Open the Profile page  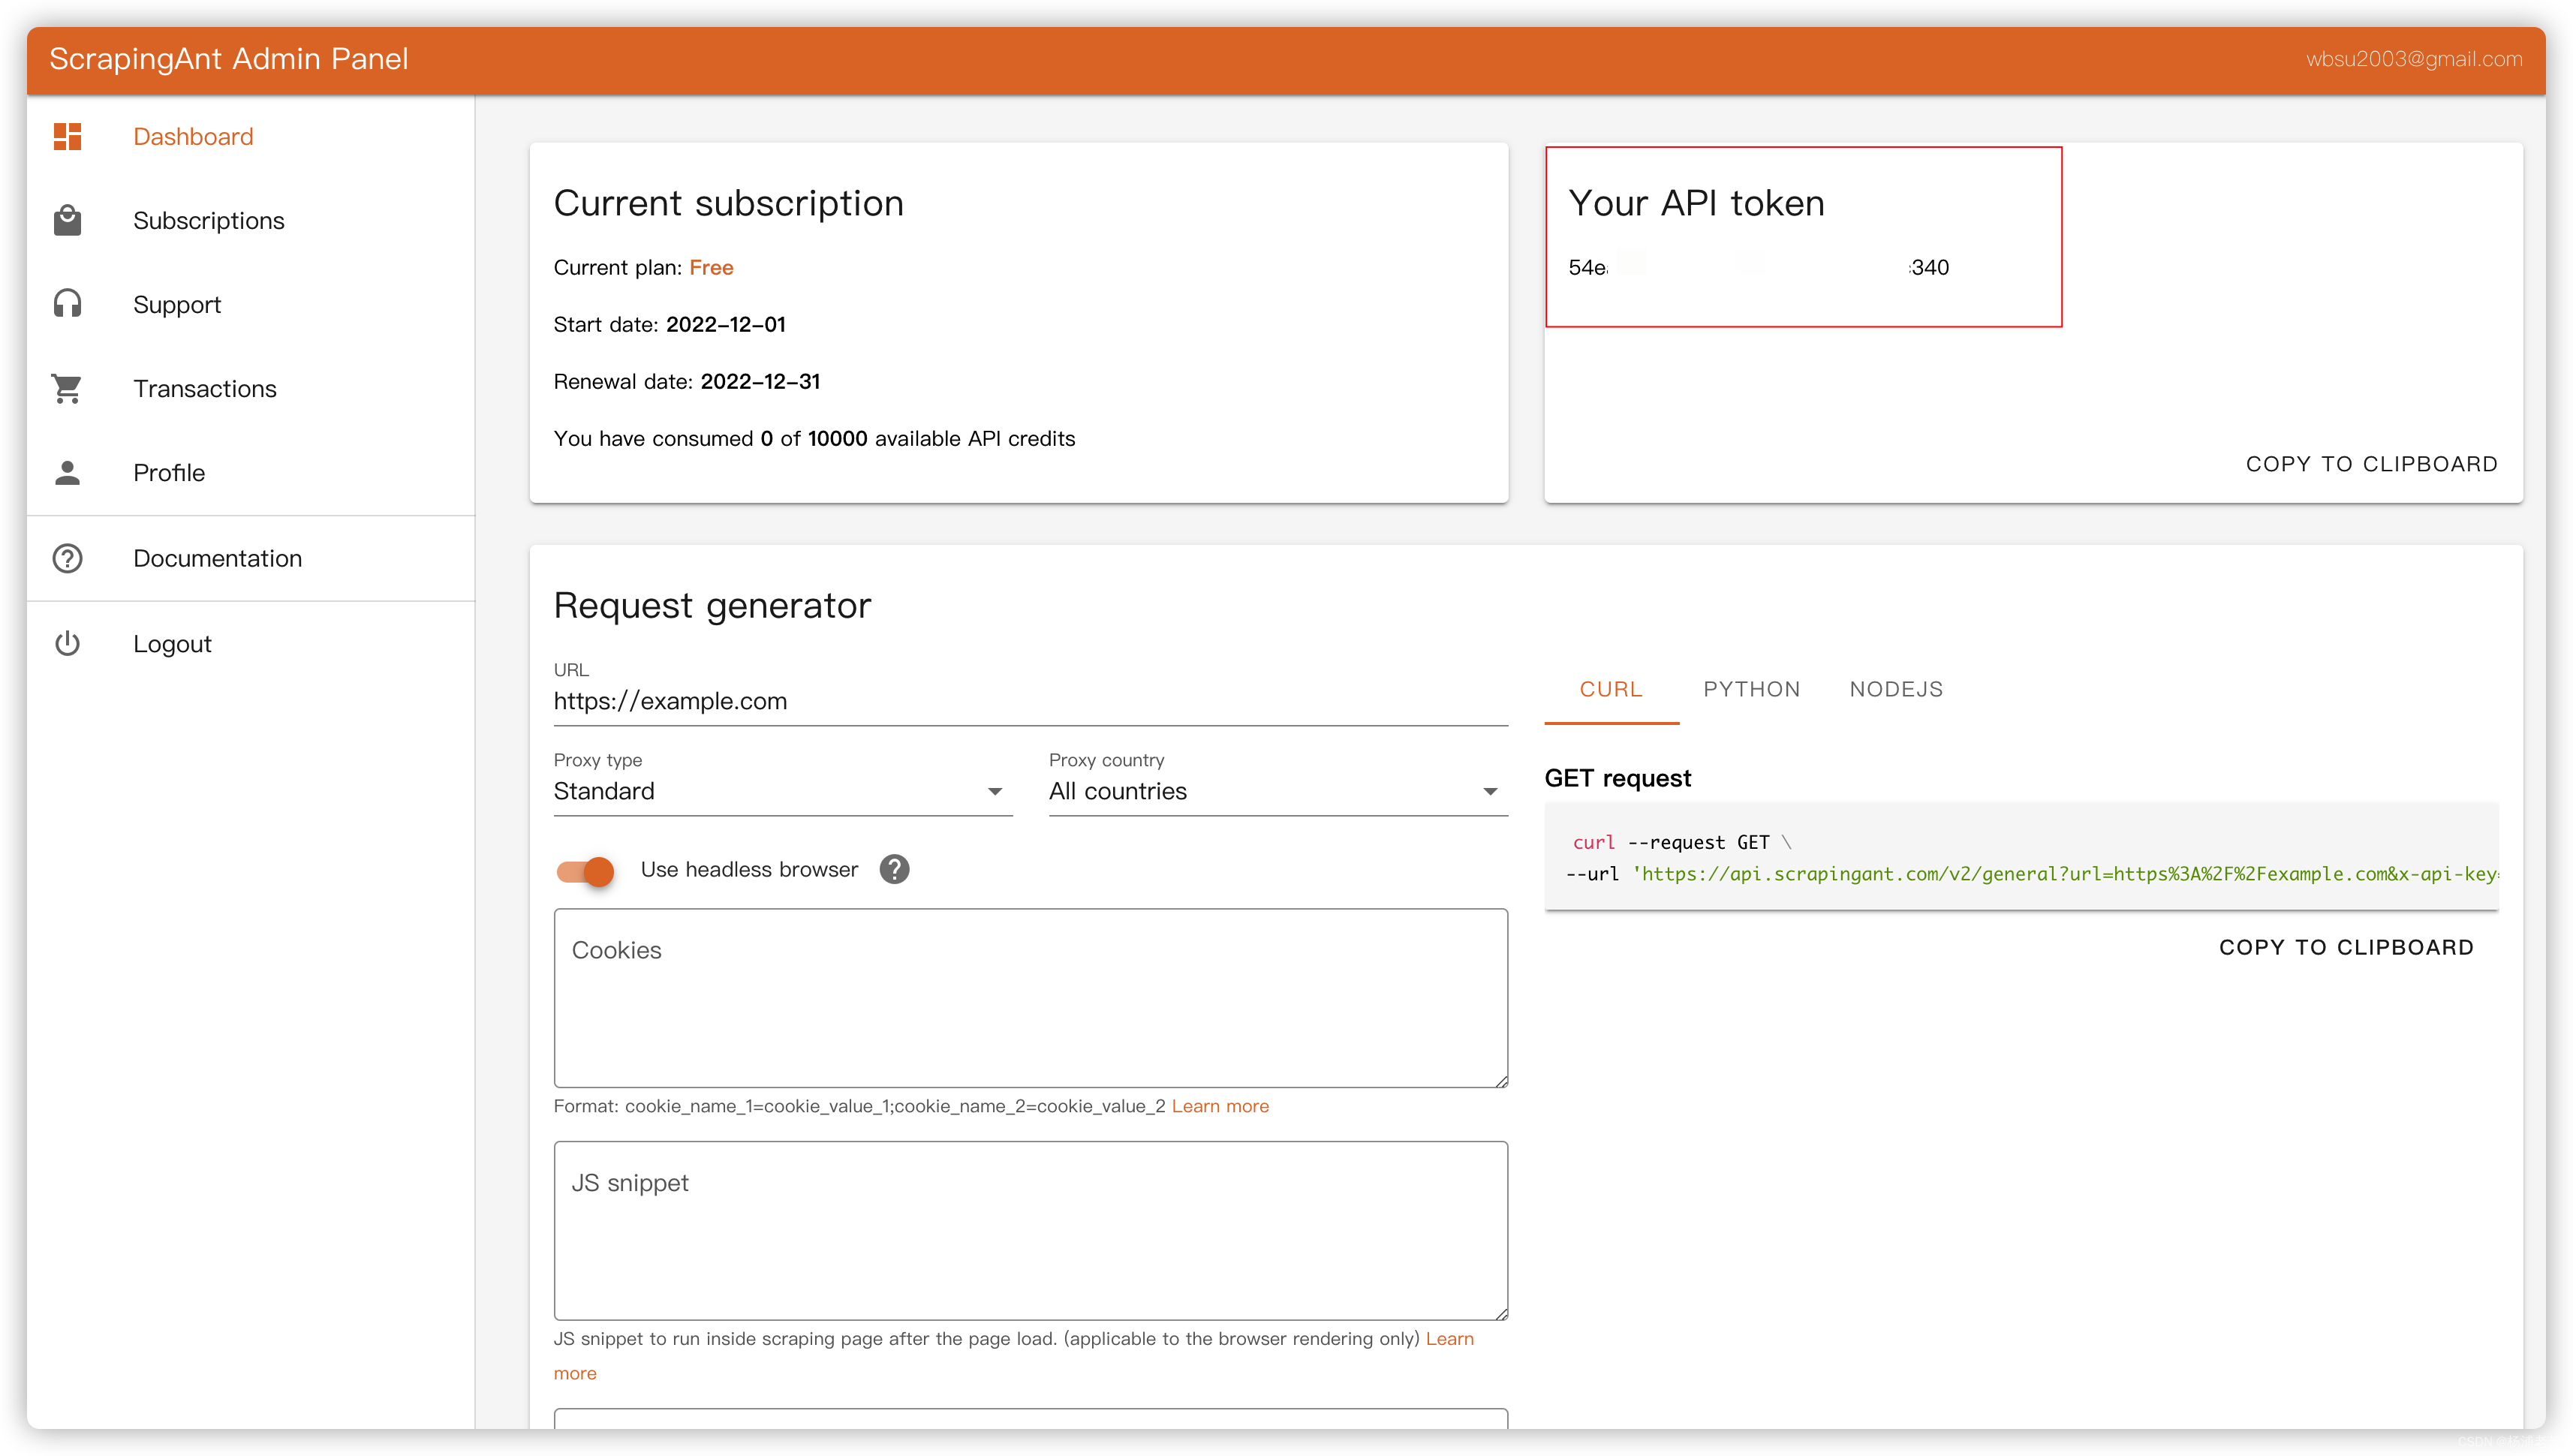pos(250,472)
